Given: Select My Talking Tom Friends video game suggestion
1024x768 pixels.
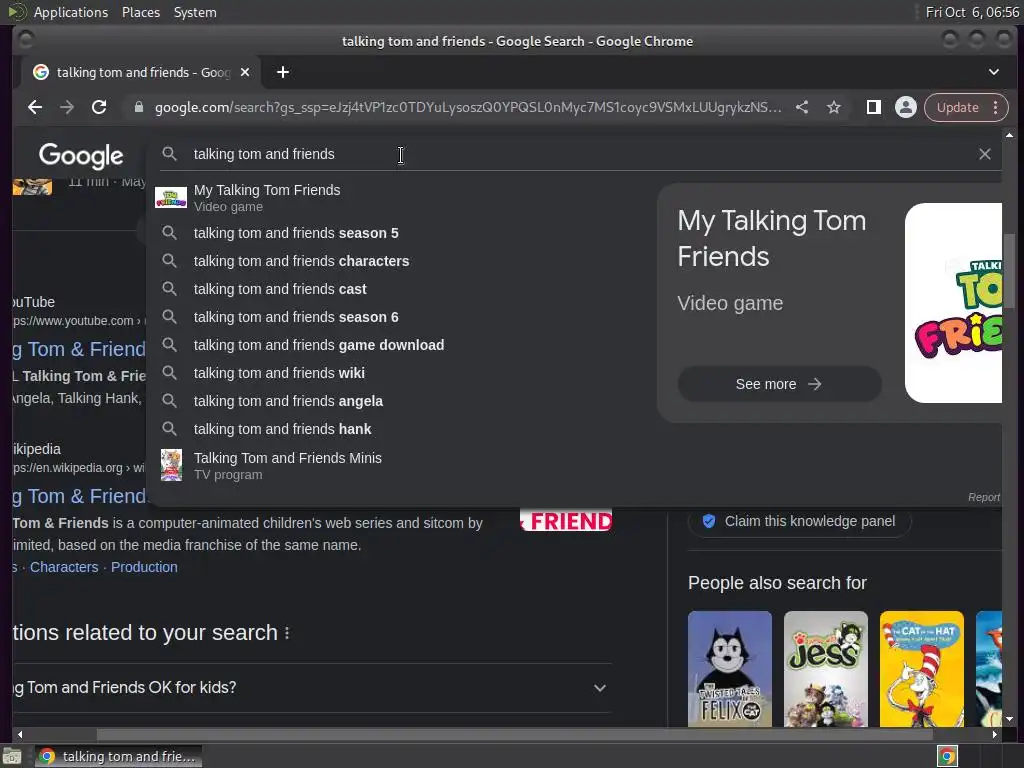Looking at the screenshot, I should [x=402, y=198].
